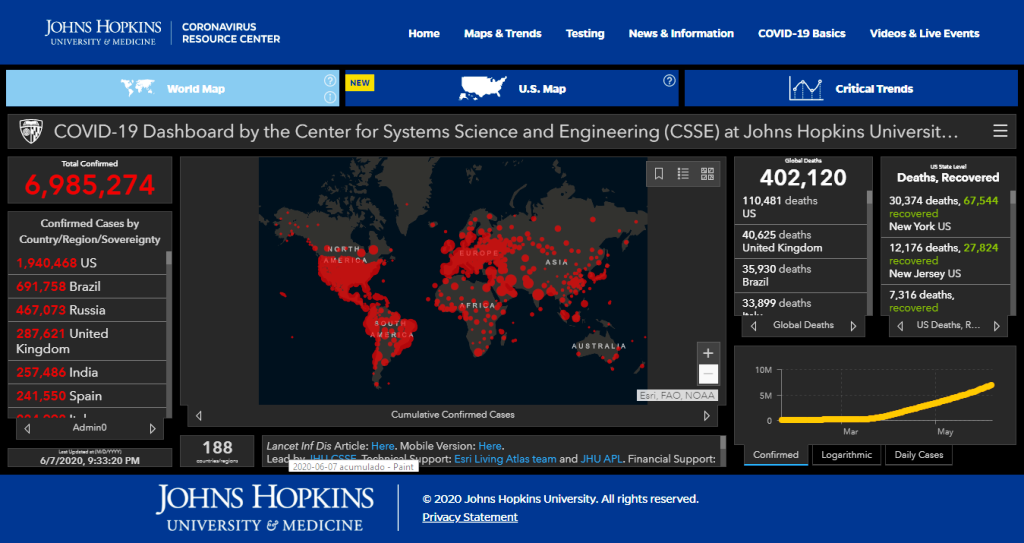
Task: Select the New Jersey US deaths entry
Action: [946, 261]
